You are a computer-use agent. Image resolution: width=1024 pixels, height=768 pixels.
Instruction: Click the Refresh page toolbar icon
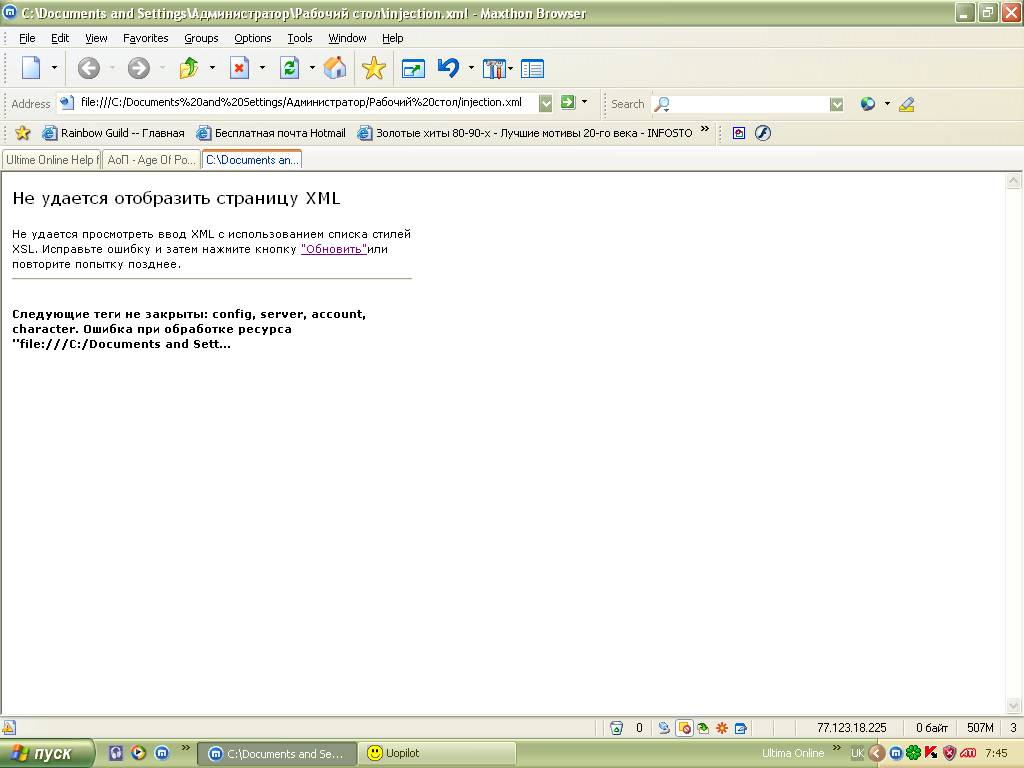pos(289,68)
